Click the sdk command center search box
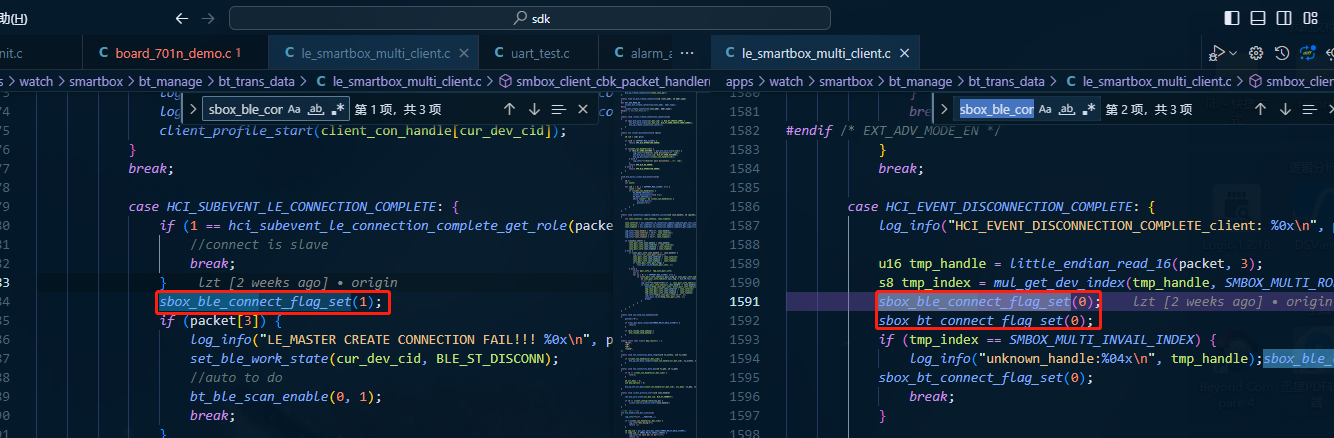1334x438 pixels. [x=530, y=18]
